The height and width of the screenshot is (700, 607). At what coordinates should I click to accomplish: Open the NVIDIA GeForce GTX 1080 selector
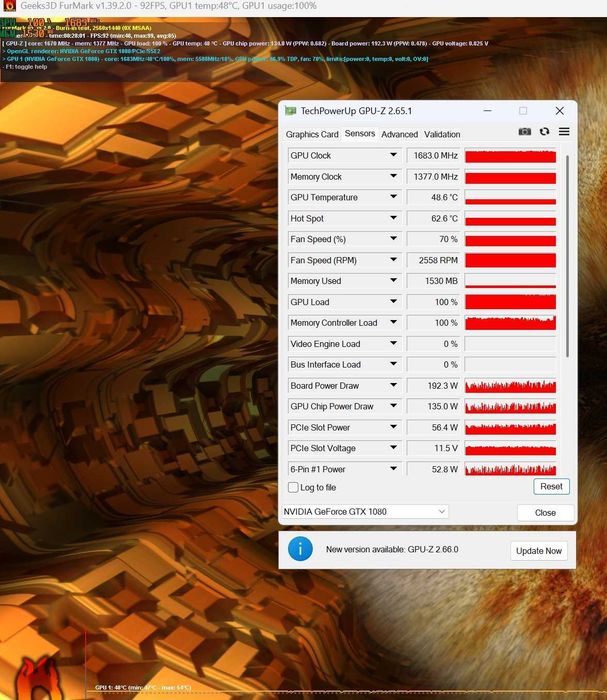(365, 512)
